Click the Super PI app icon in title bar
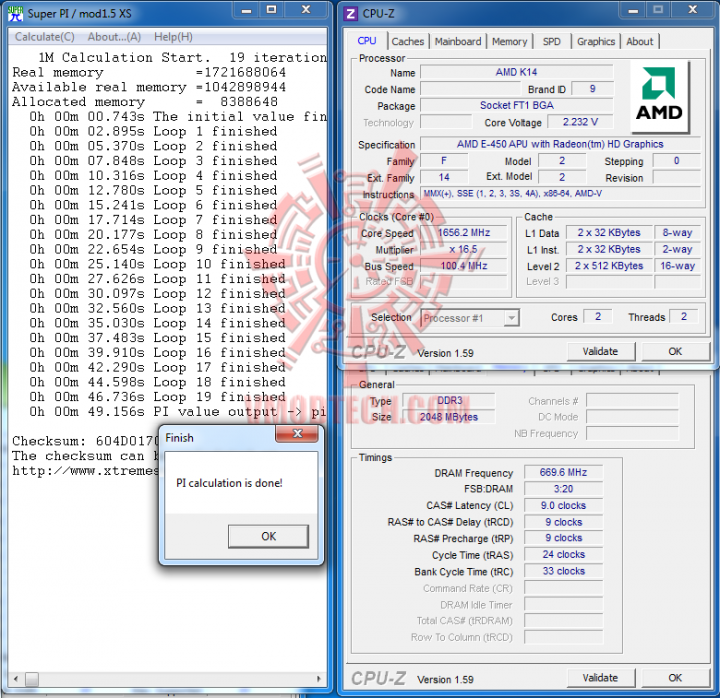 (x=15, y=13)
